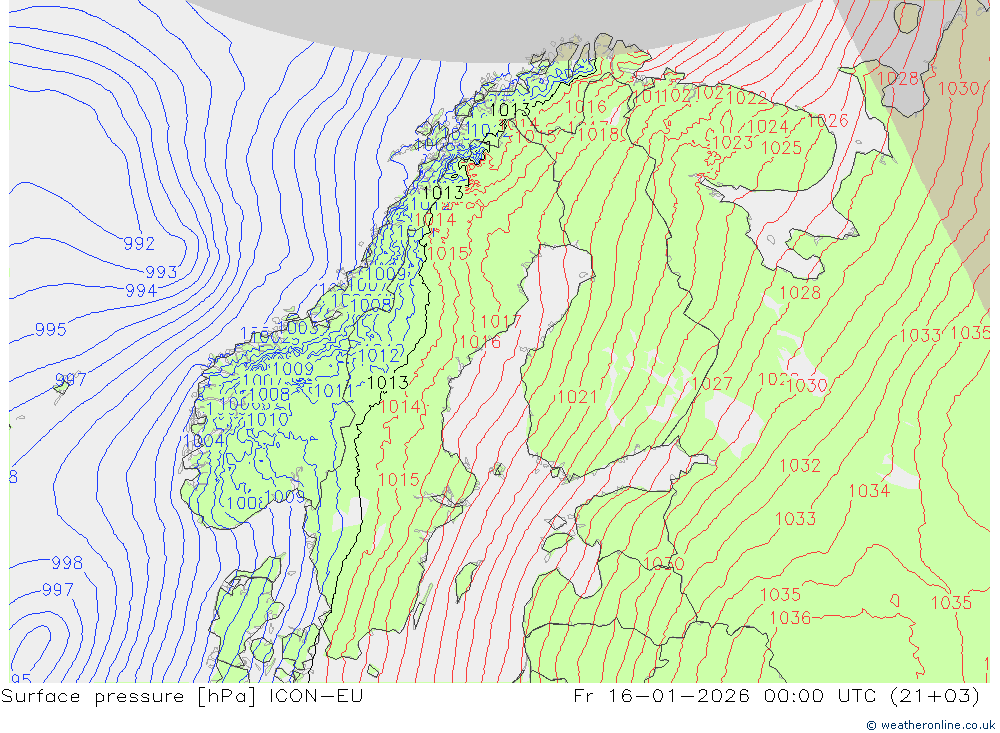Click the "Fr 16-01-2026 00:00 UTC (21+03)" timestamp
Image resolution: width=1000 pixels, height=733 pixels.
(x=776, y=696)
